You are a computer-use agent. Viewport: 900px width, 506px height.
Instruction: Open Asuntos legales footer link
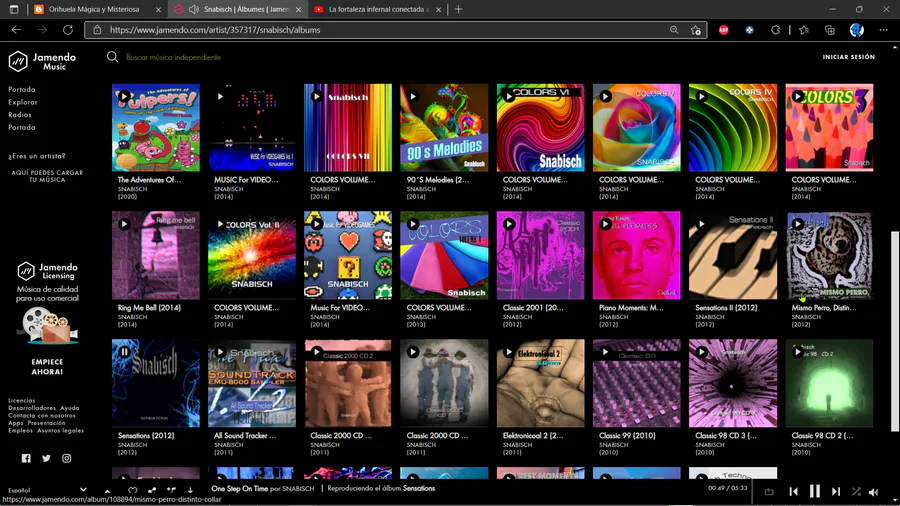click(x=60, y=430)
